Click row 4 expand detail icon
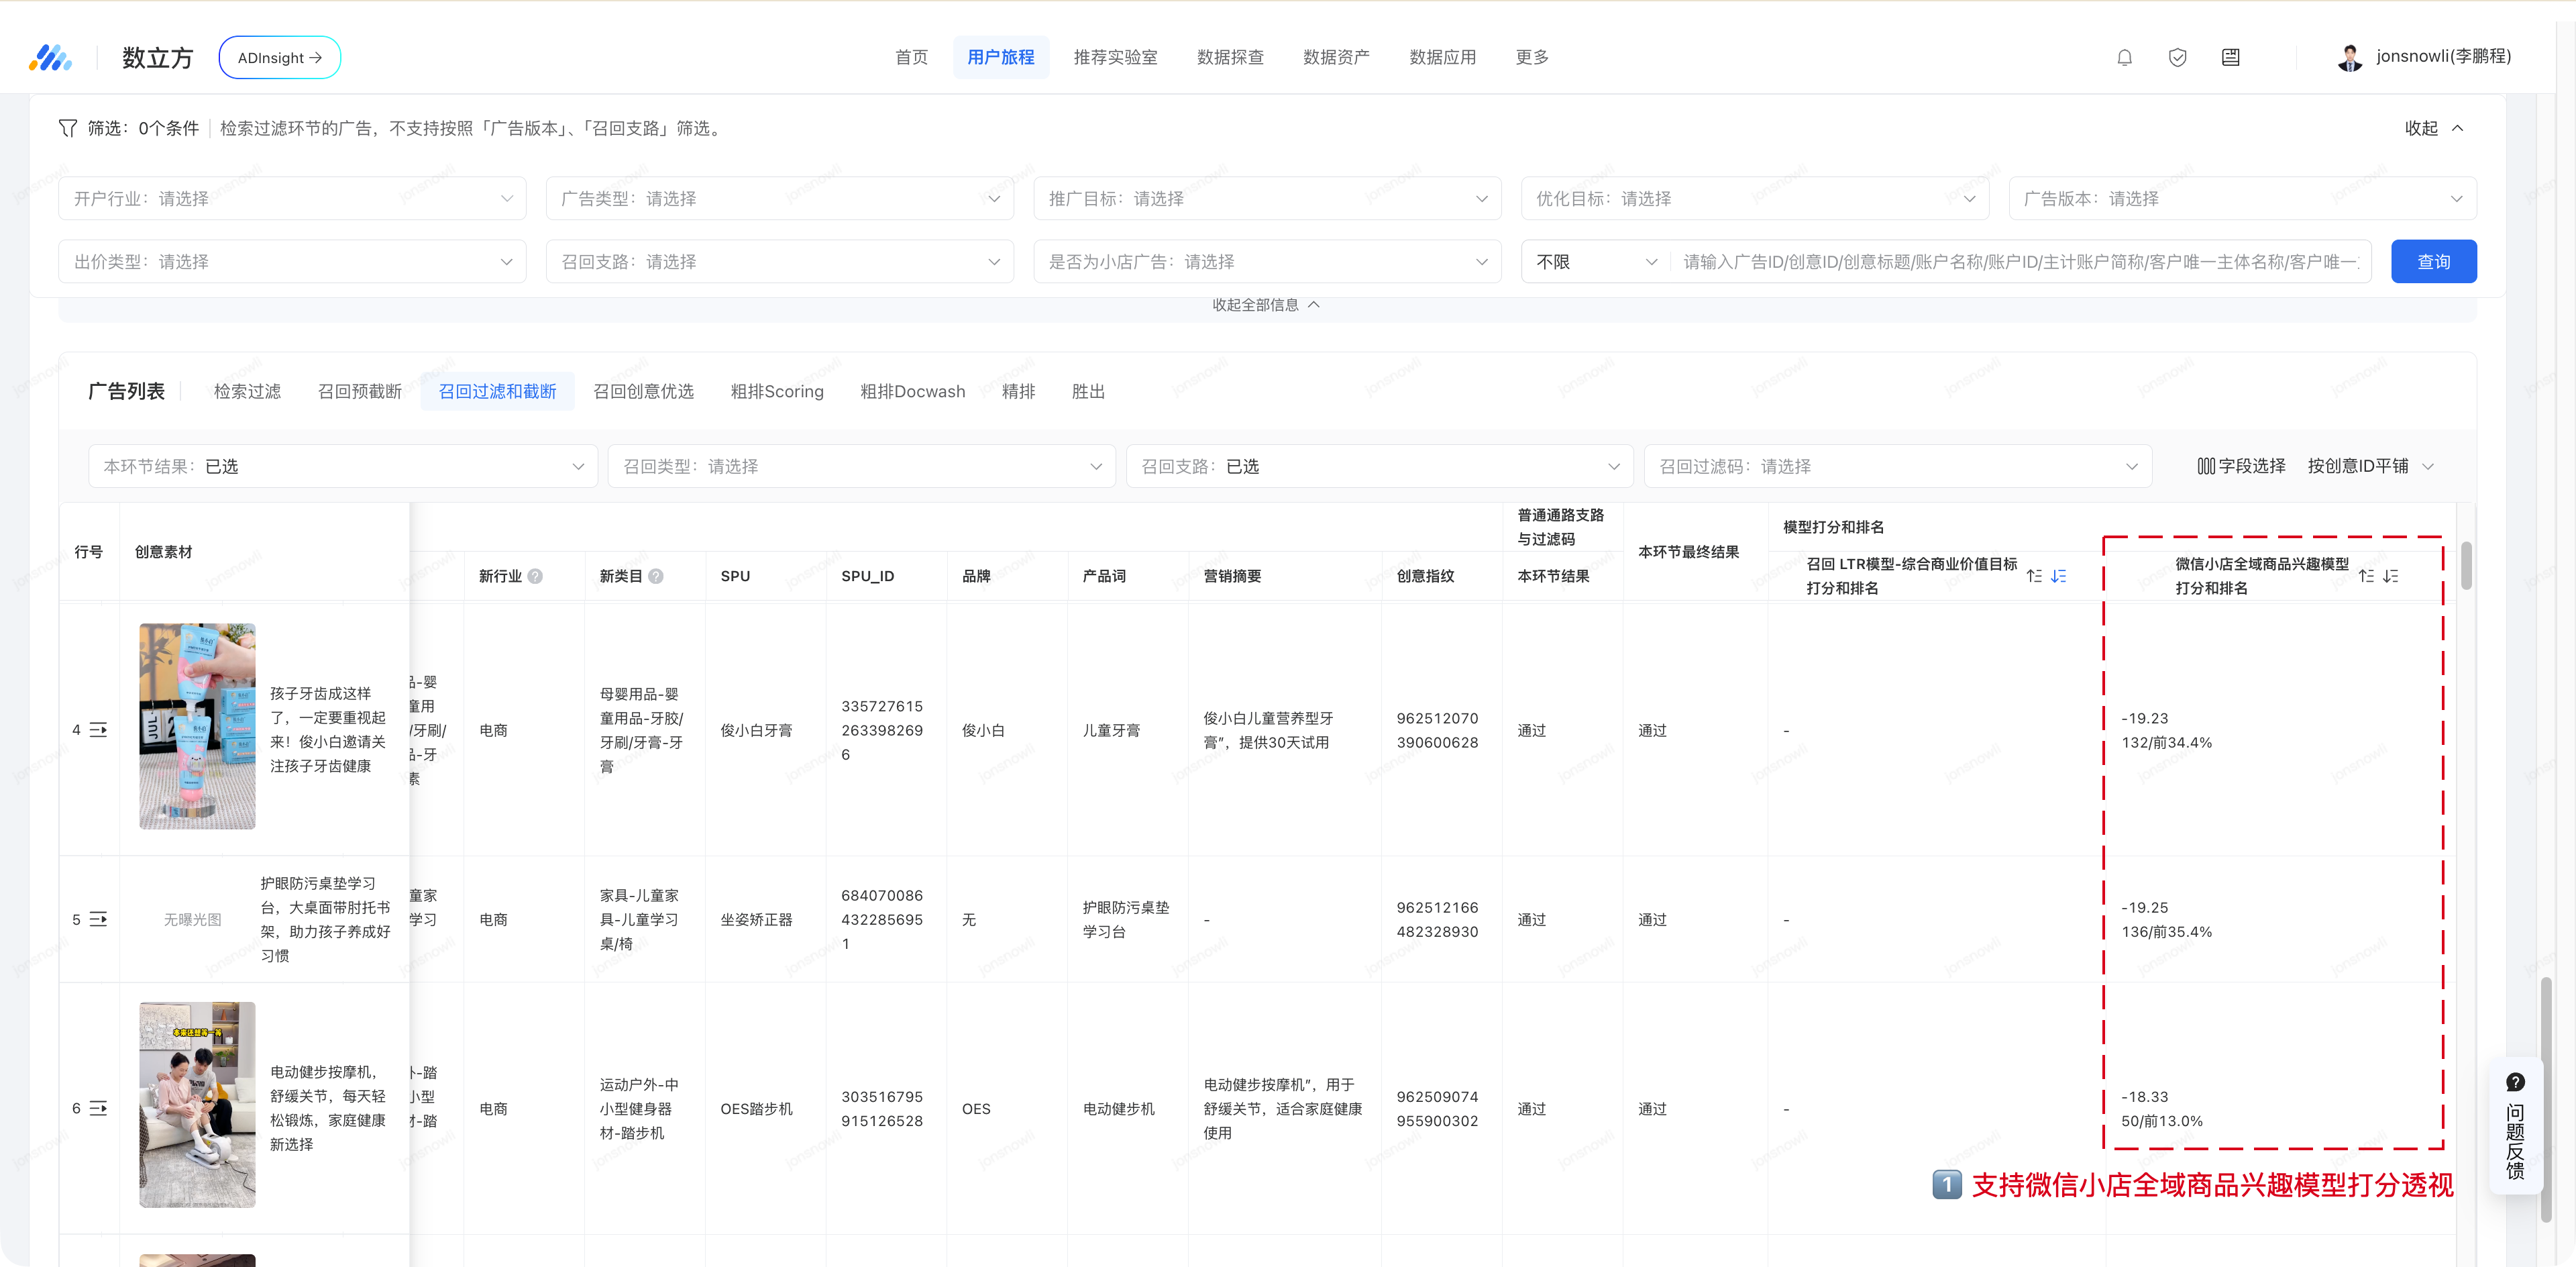Viewport: 2576px width, 1267px height. point(98,730)
